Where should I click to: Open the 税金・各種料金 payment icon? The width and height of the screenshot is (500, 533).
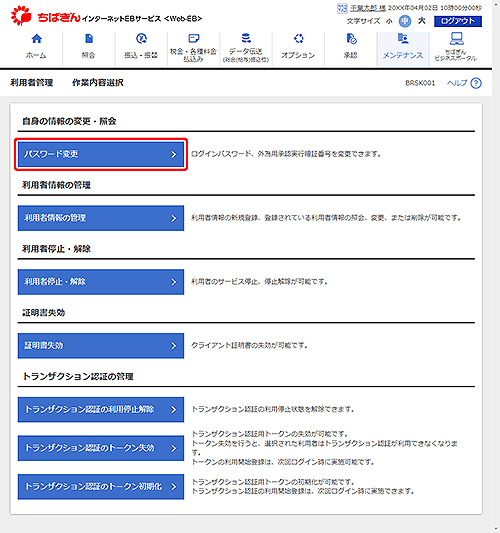click(193, 38)
